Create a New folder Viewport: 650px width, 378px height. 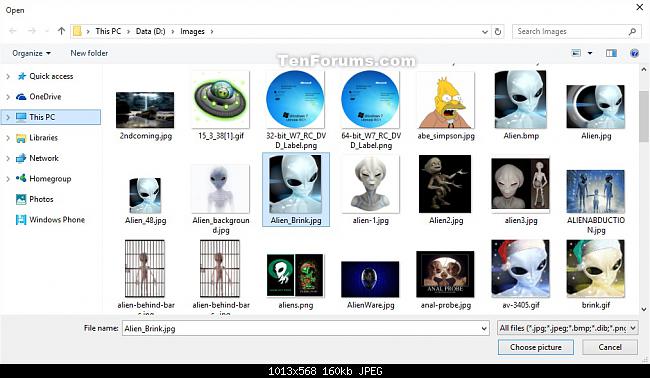pos(89,53)
